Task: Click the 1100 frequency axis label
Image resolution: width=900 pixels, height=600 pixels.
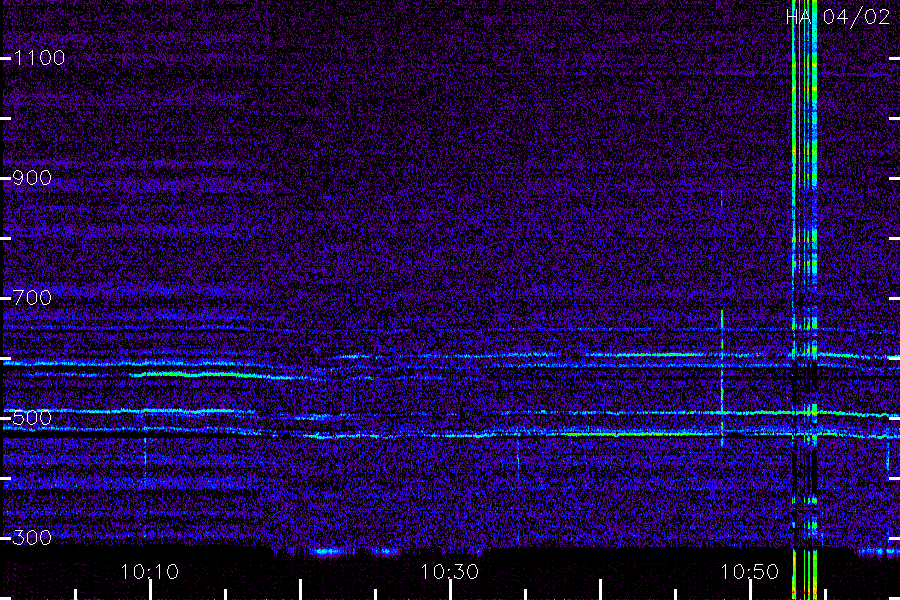Action: click(39, 58)
